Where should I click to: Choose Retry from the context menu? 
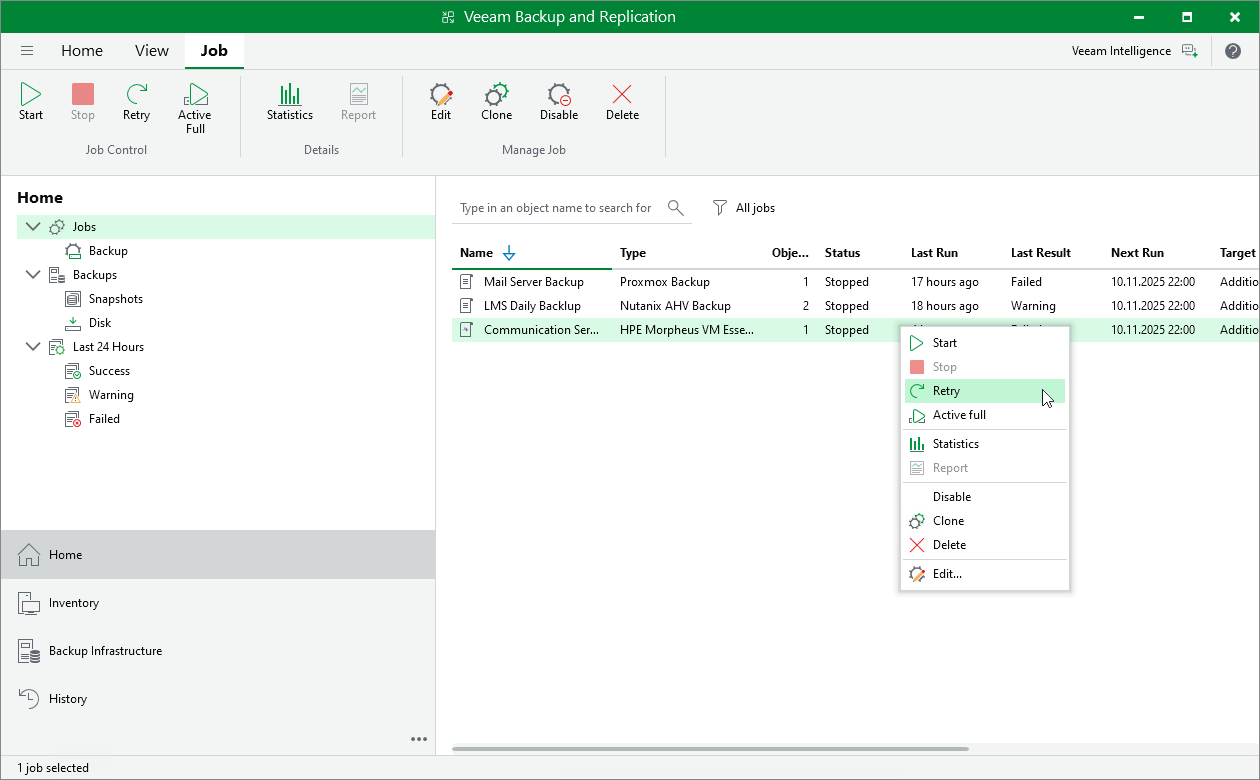coord(946,391)
